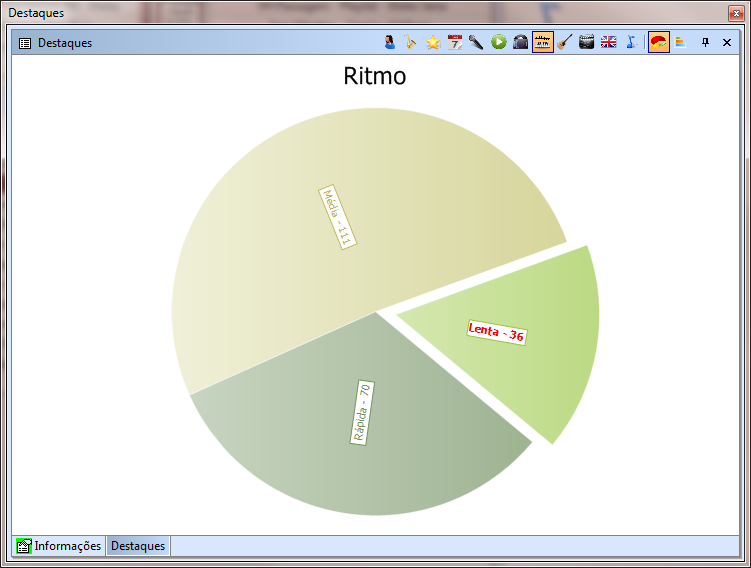Select the dark album box icon
751x568 pixels.
(521, 42)
